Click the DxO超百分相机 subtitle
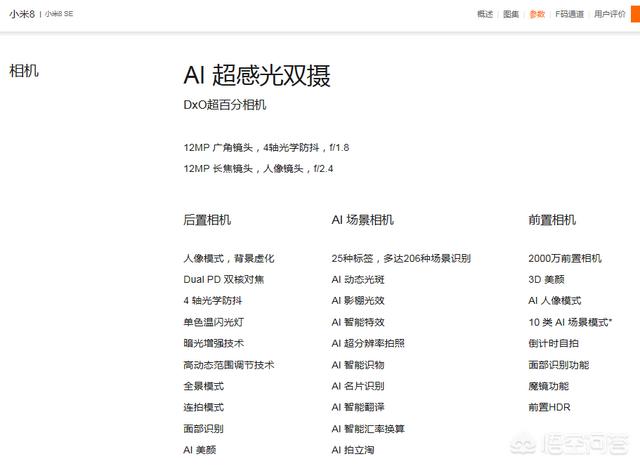Viewport: 640px width, 466px height. (225, 105)
